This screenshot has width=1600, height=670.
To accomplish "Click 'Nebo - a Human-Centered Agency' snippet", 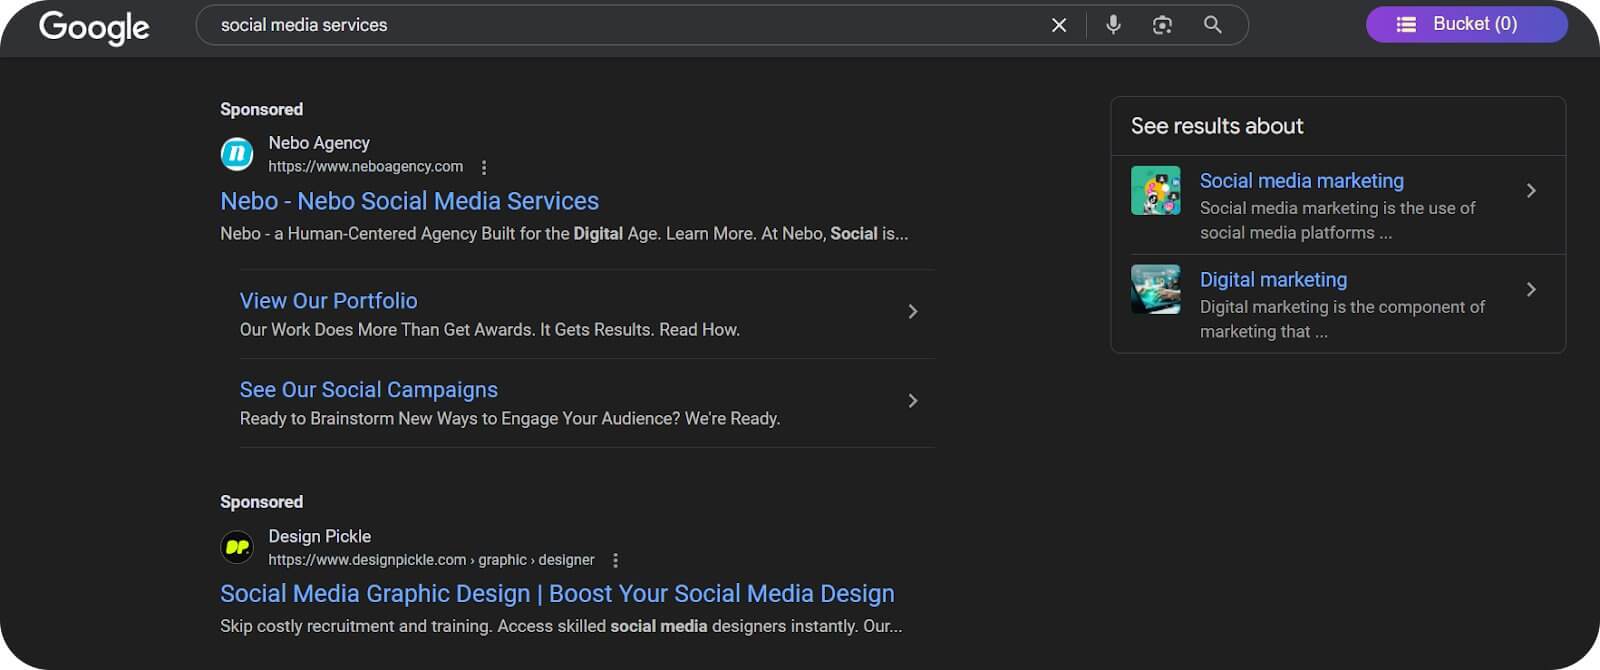I will pos(563,234).
